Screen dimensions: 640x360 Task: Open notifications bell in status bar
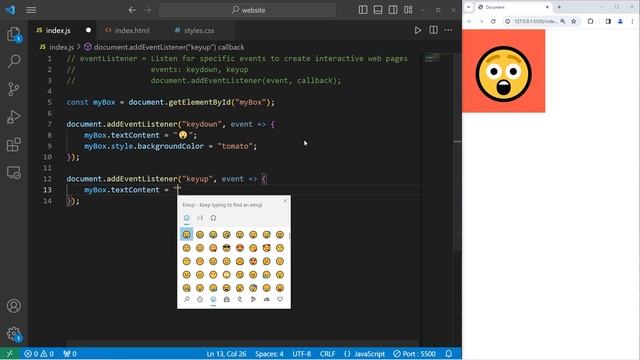[449, 354]
